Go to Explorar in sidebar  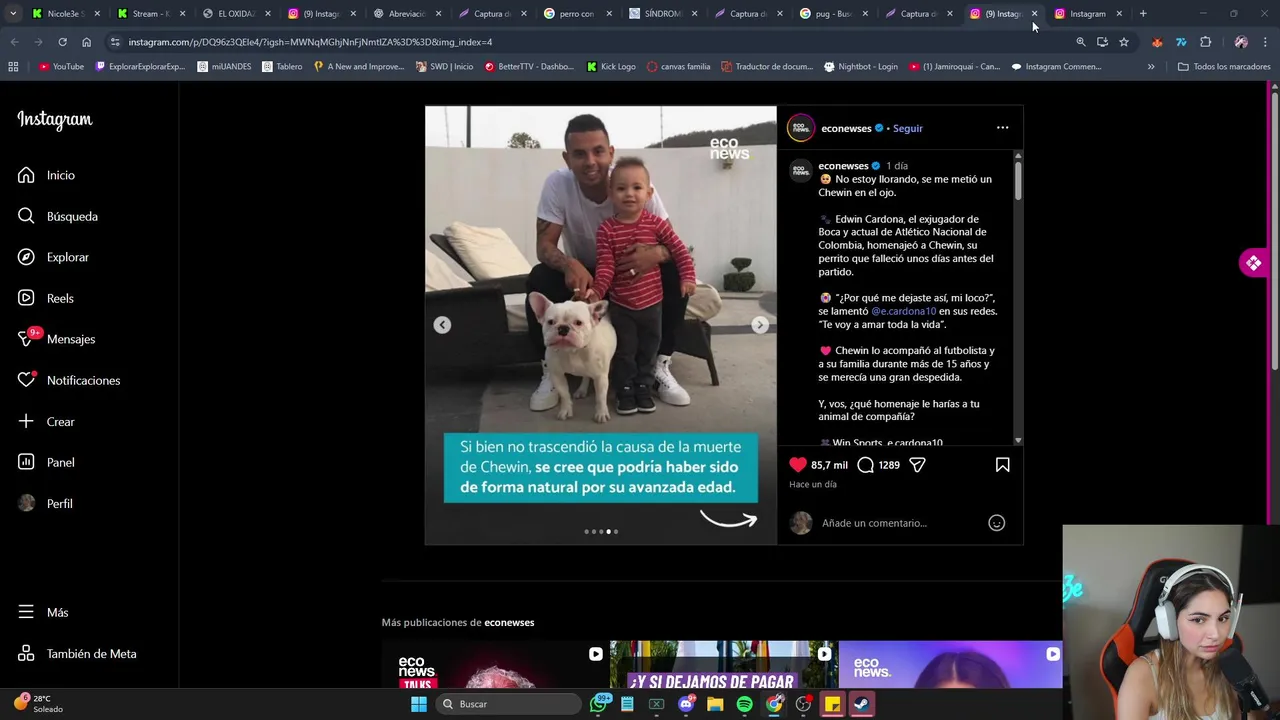pyautogui.click(x=53, y=257)
